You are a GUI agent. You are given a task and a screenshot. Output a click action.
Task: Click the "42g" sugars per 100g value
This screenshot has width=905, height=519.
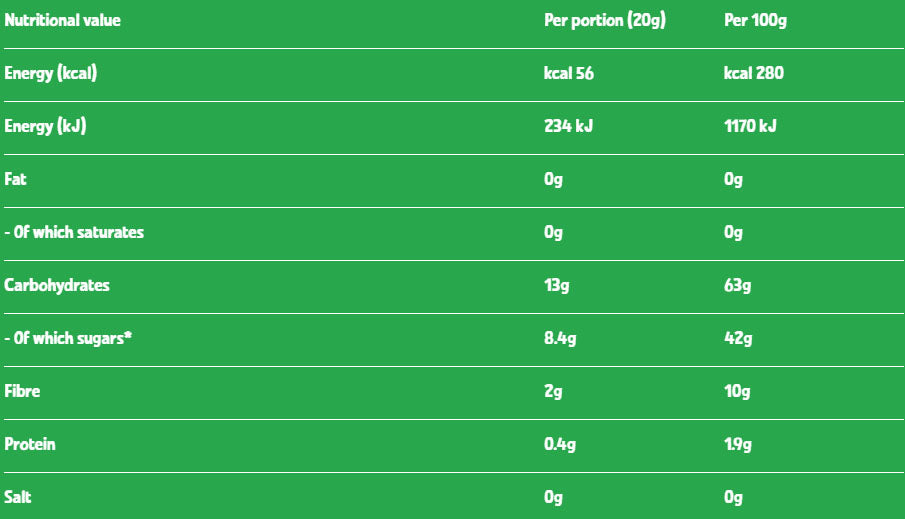[737, 338]
